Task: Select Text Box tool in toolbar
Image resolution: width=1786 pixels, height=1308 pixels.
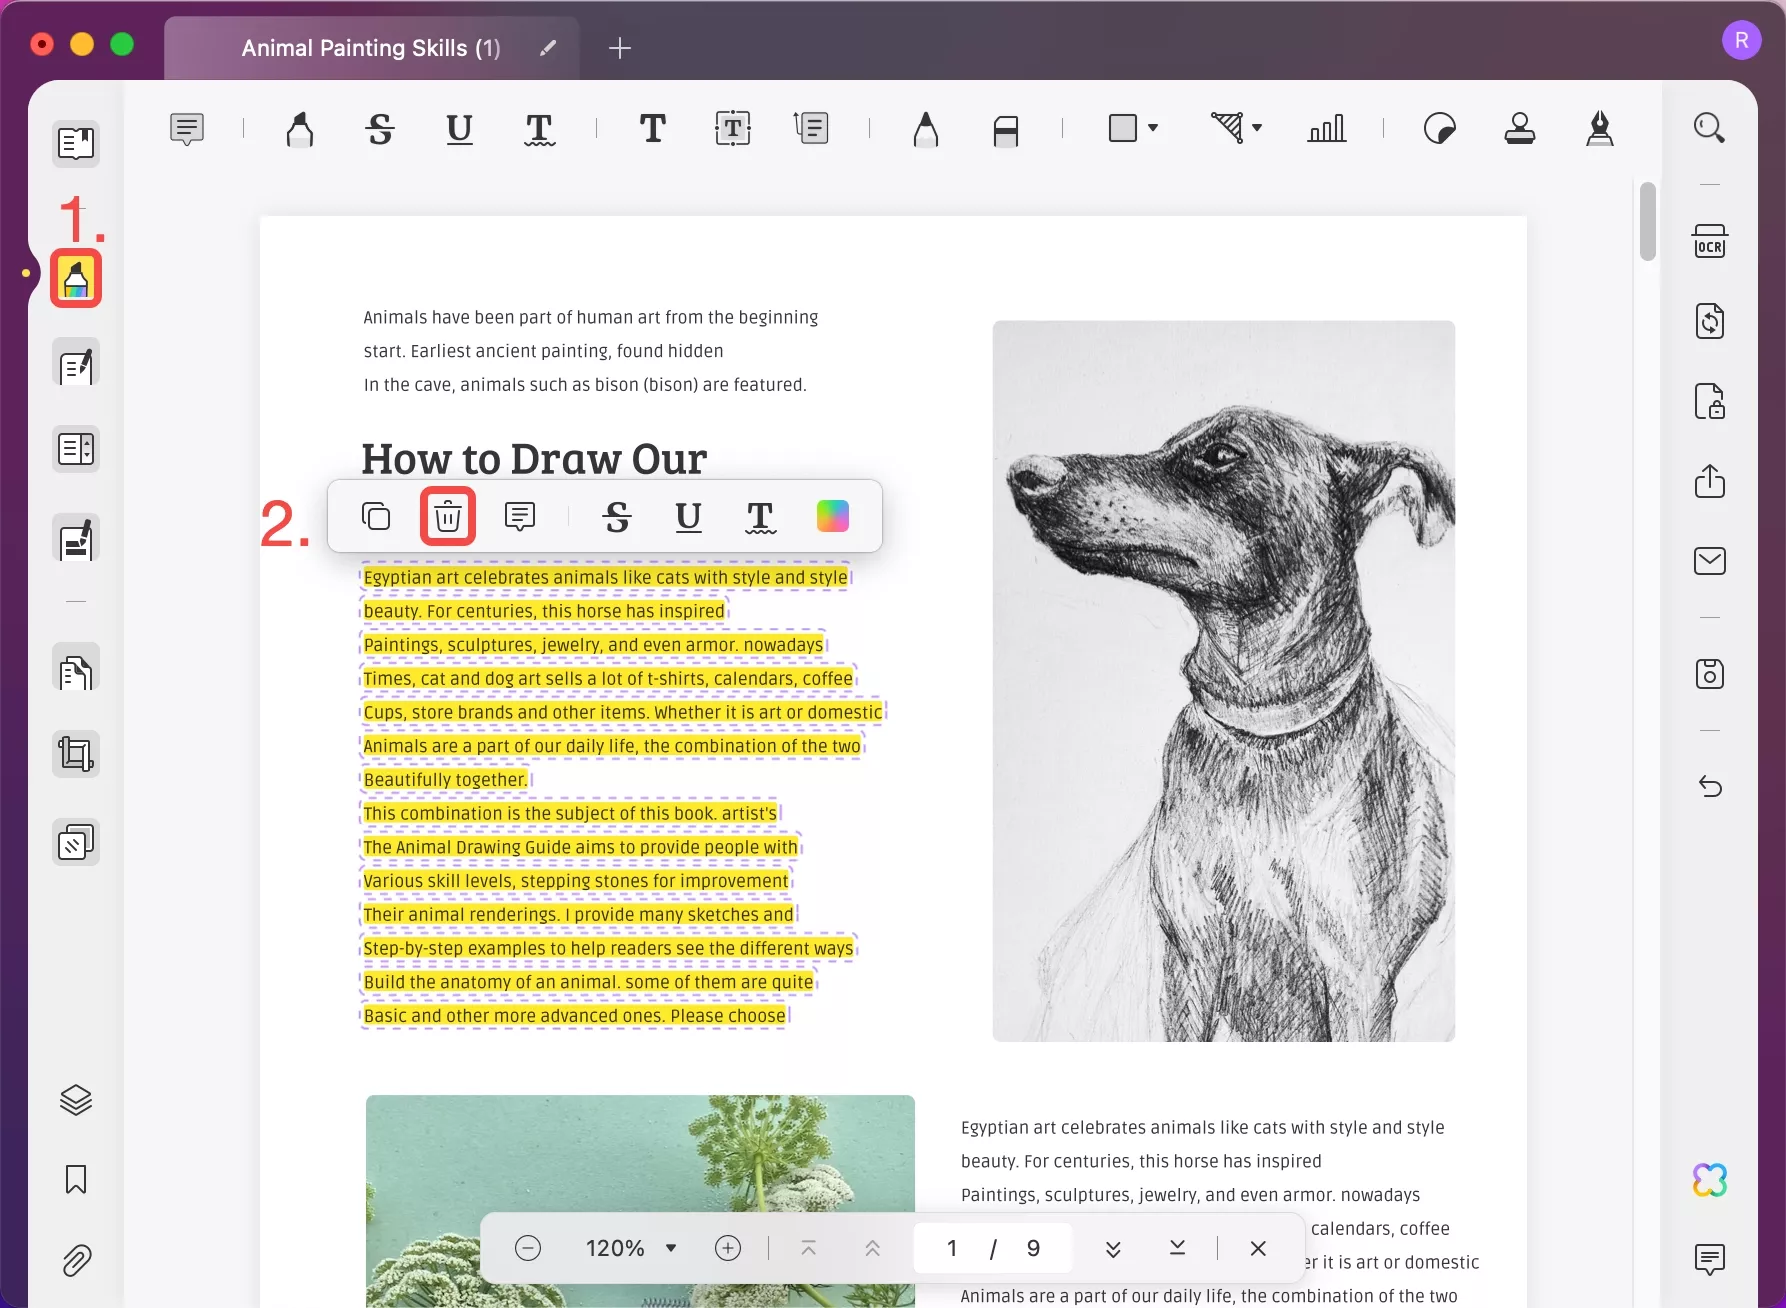Action: click(733, 129)
